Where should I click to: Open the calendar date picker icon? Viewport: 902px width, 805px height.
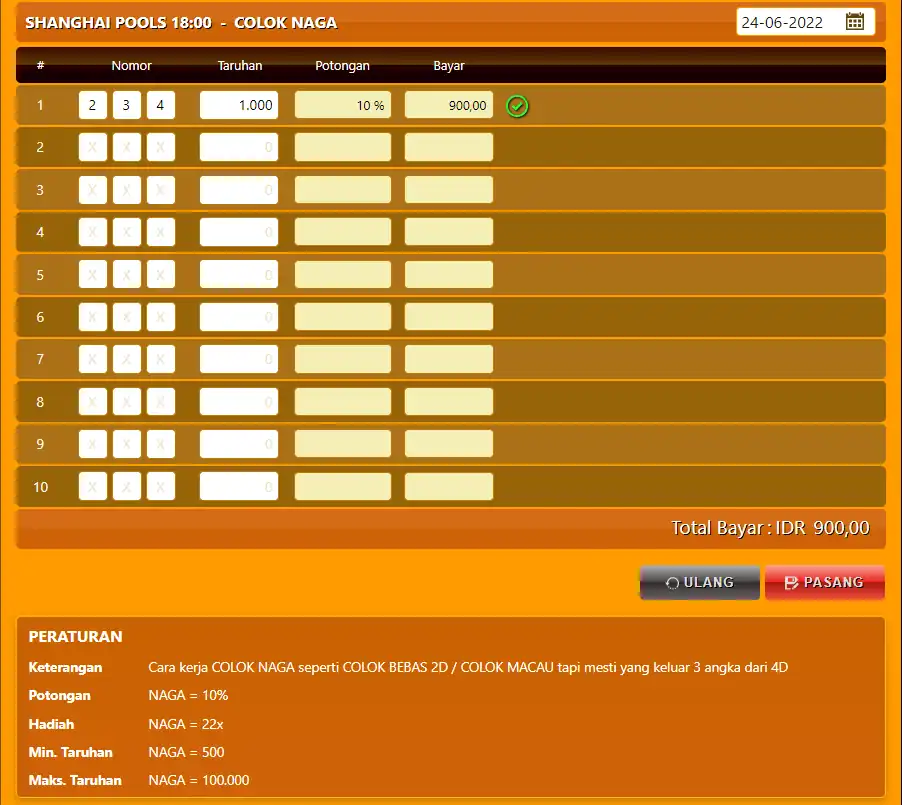(x=855, y=22)
